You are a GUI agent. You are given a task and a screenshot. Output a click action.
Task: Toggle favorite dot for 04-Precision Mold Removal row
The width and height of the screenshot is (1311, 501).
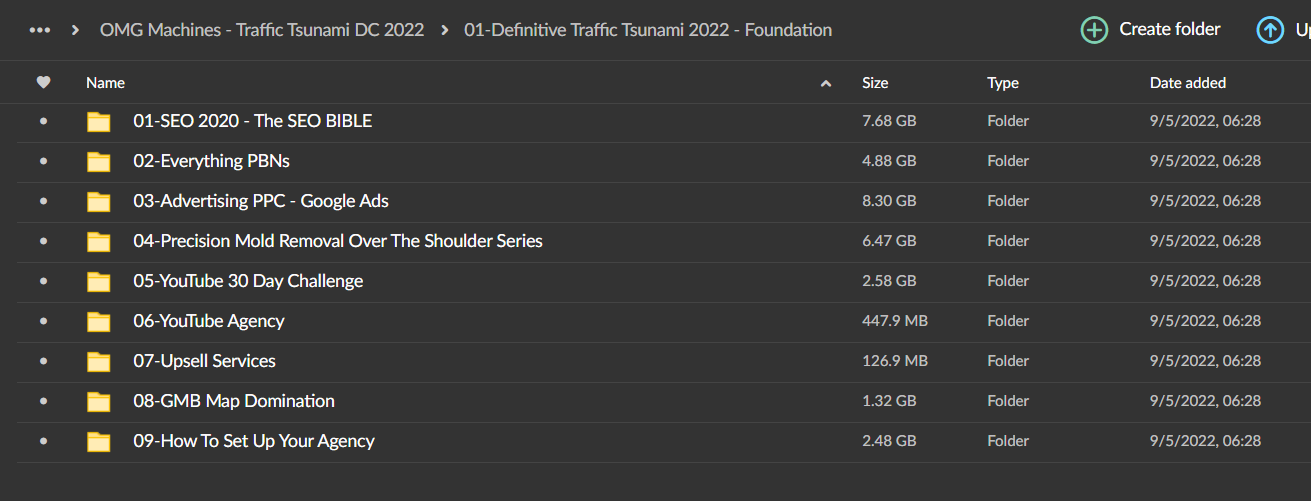click(43, 241)
